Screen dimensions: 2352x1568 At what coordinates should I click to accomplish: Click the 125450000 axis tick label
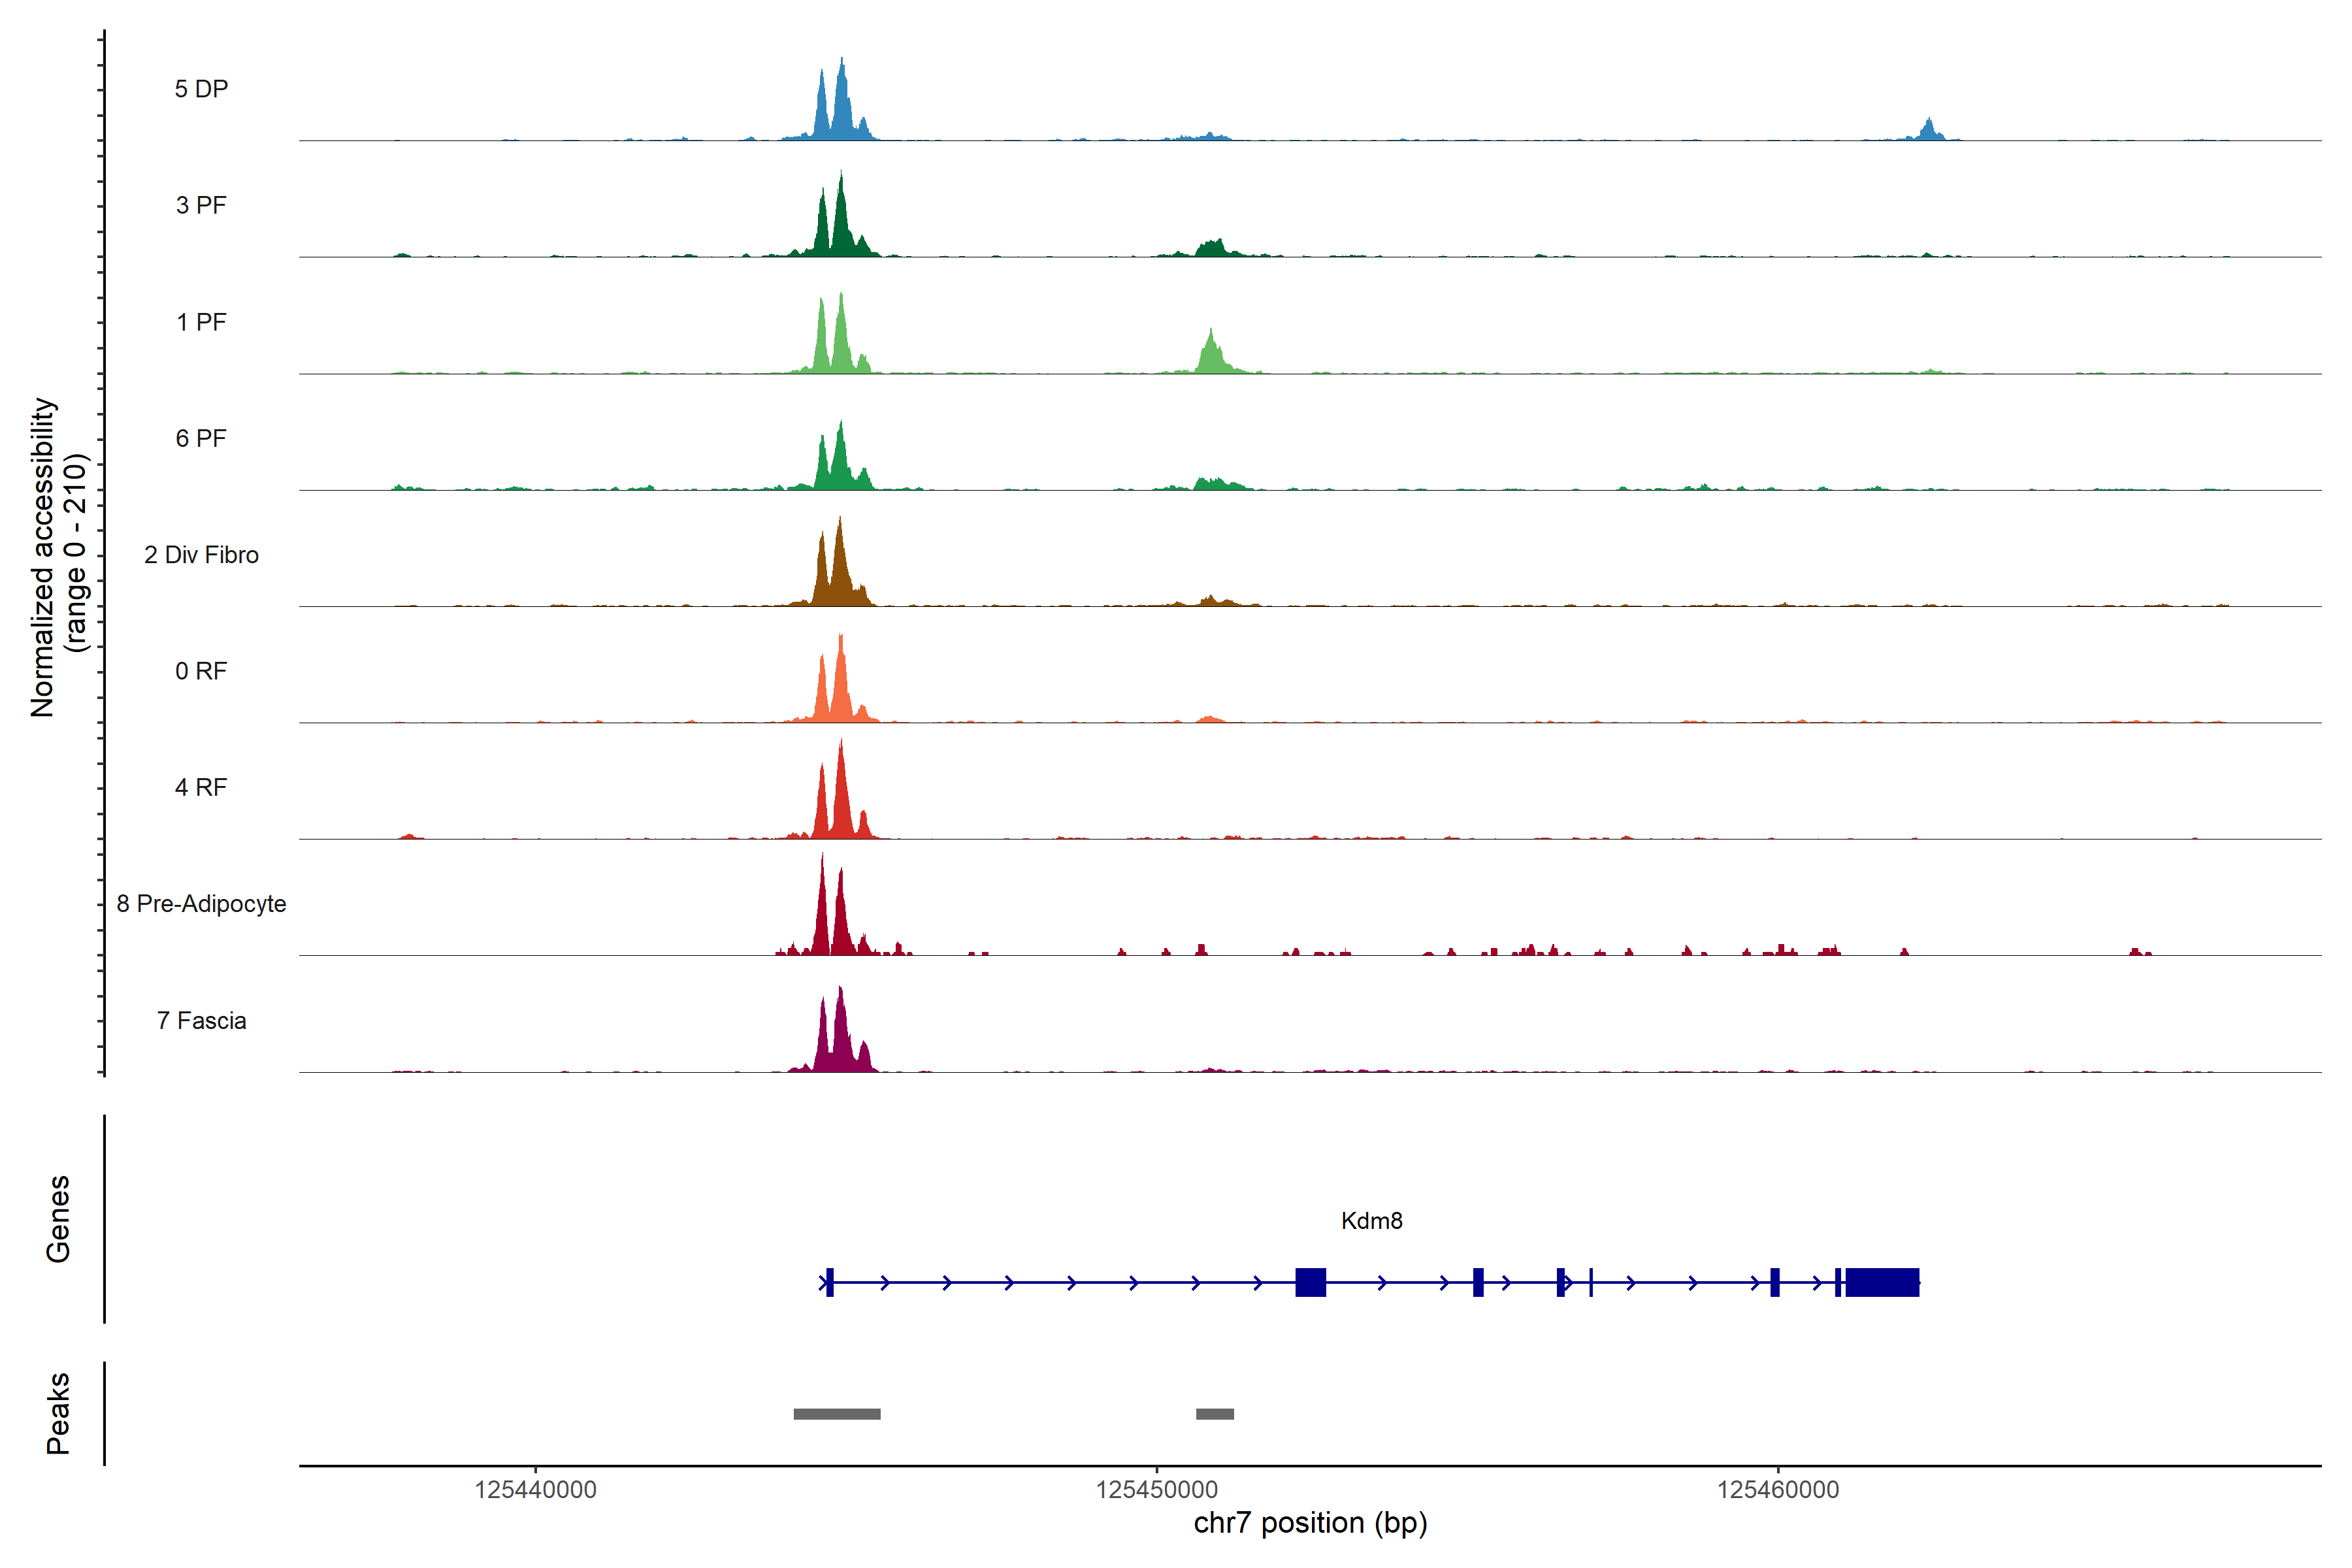[1156, 1490]
